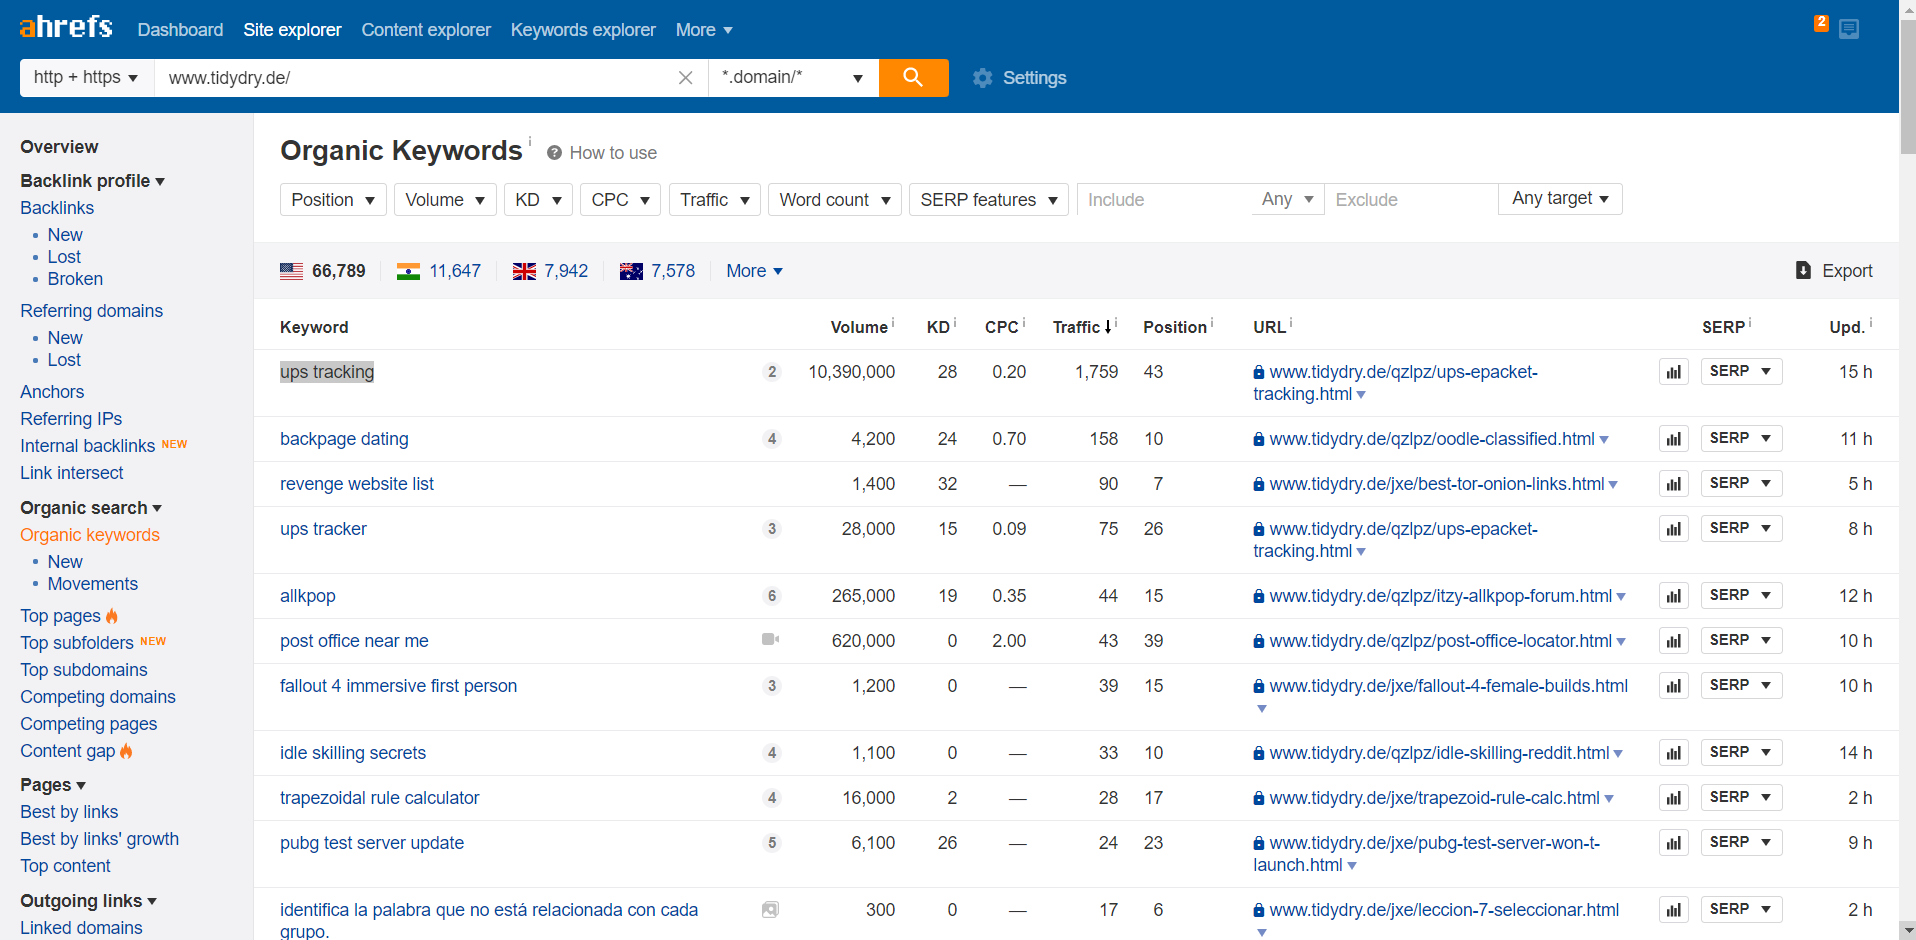Clear the URL field with the X icon
The height and width of the screenshot is (940, 1916).
(x=685, y=78)
